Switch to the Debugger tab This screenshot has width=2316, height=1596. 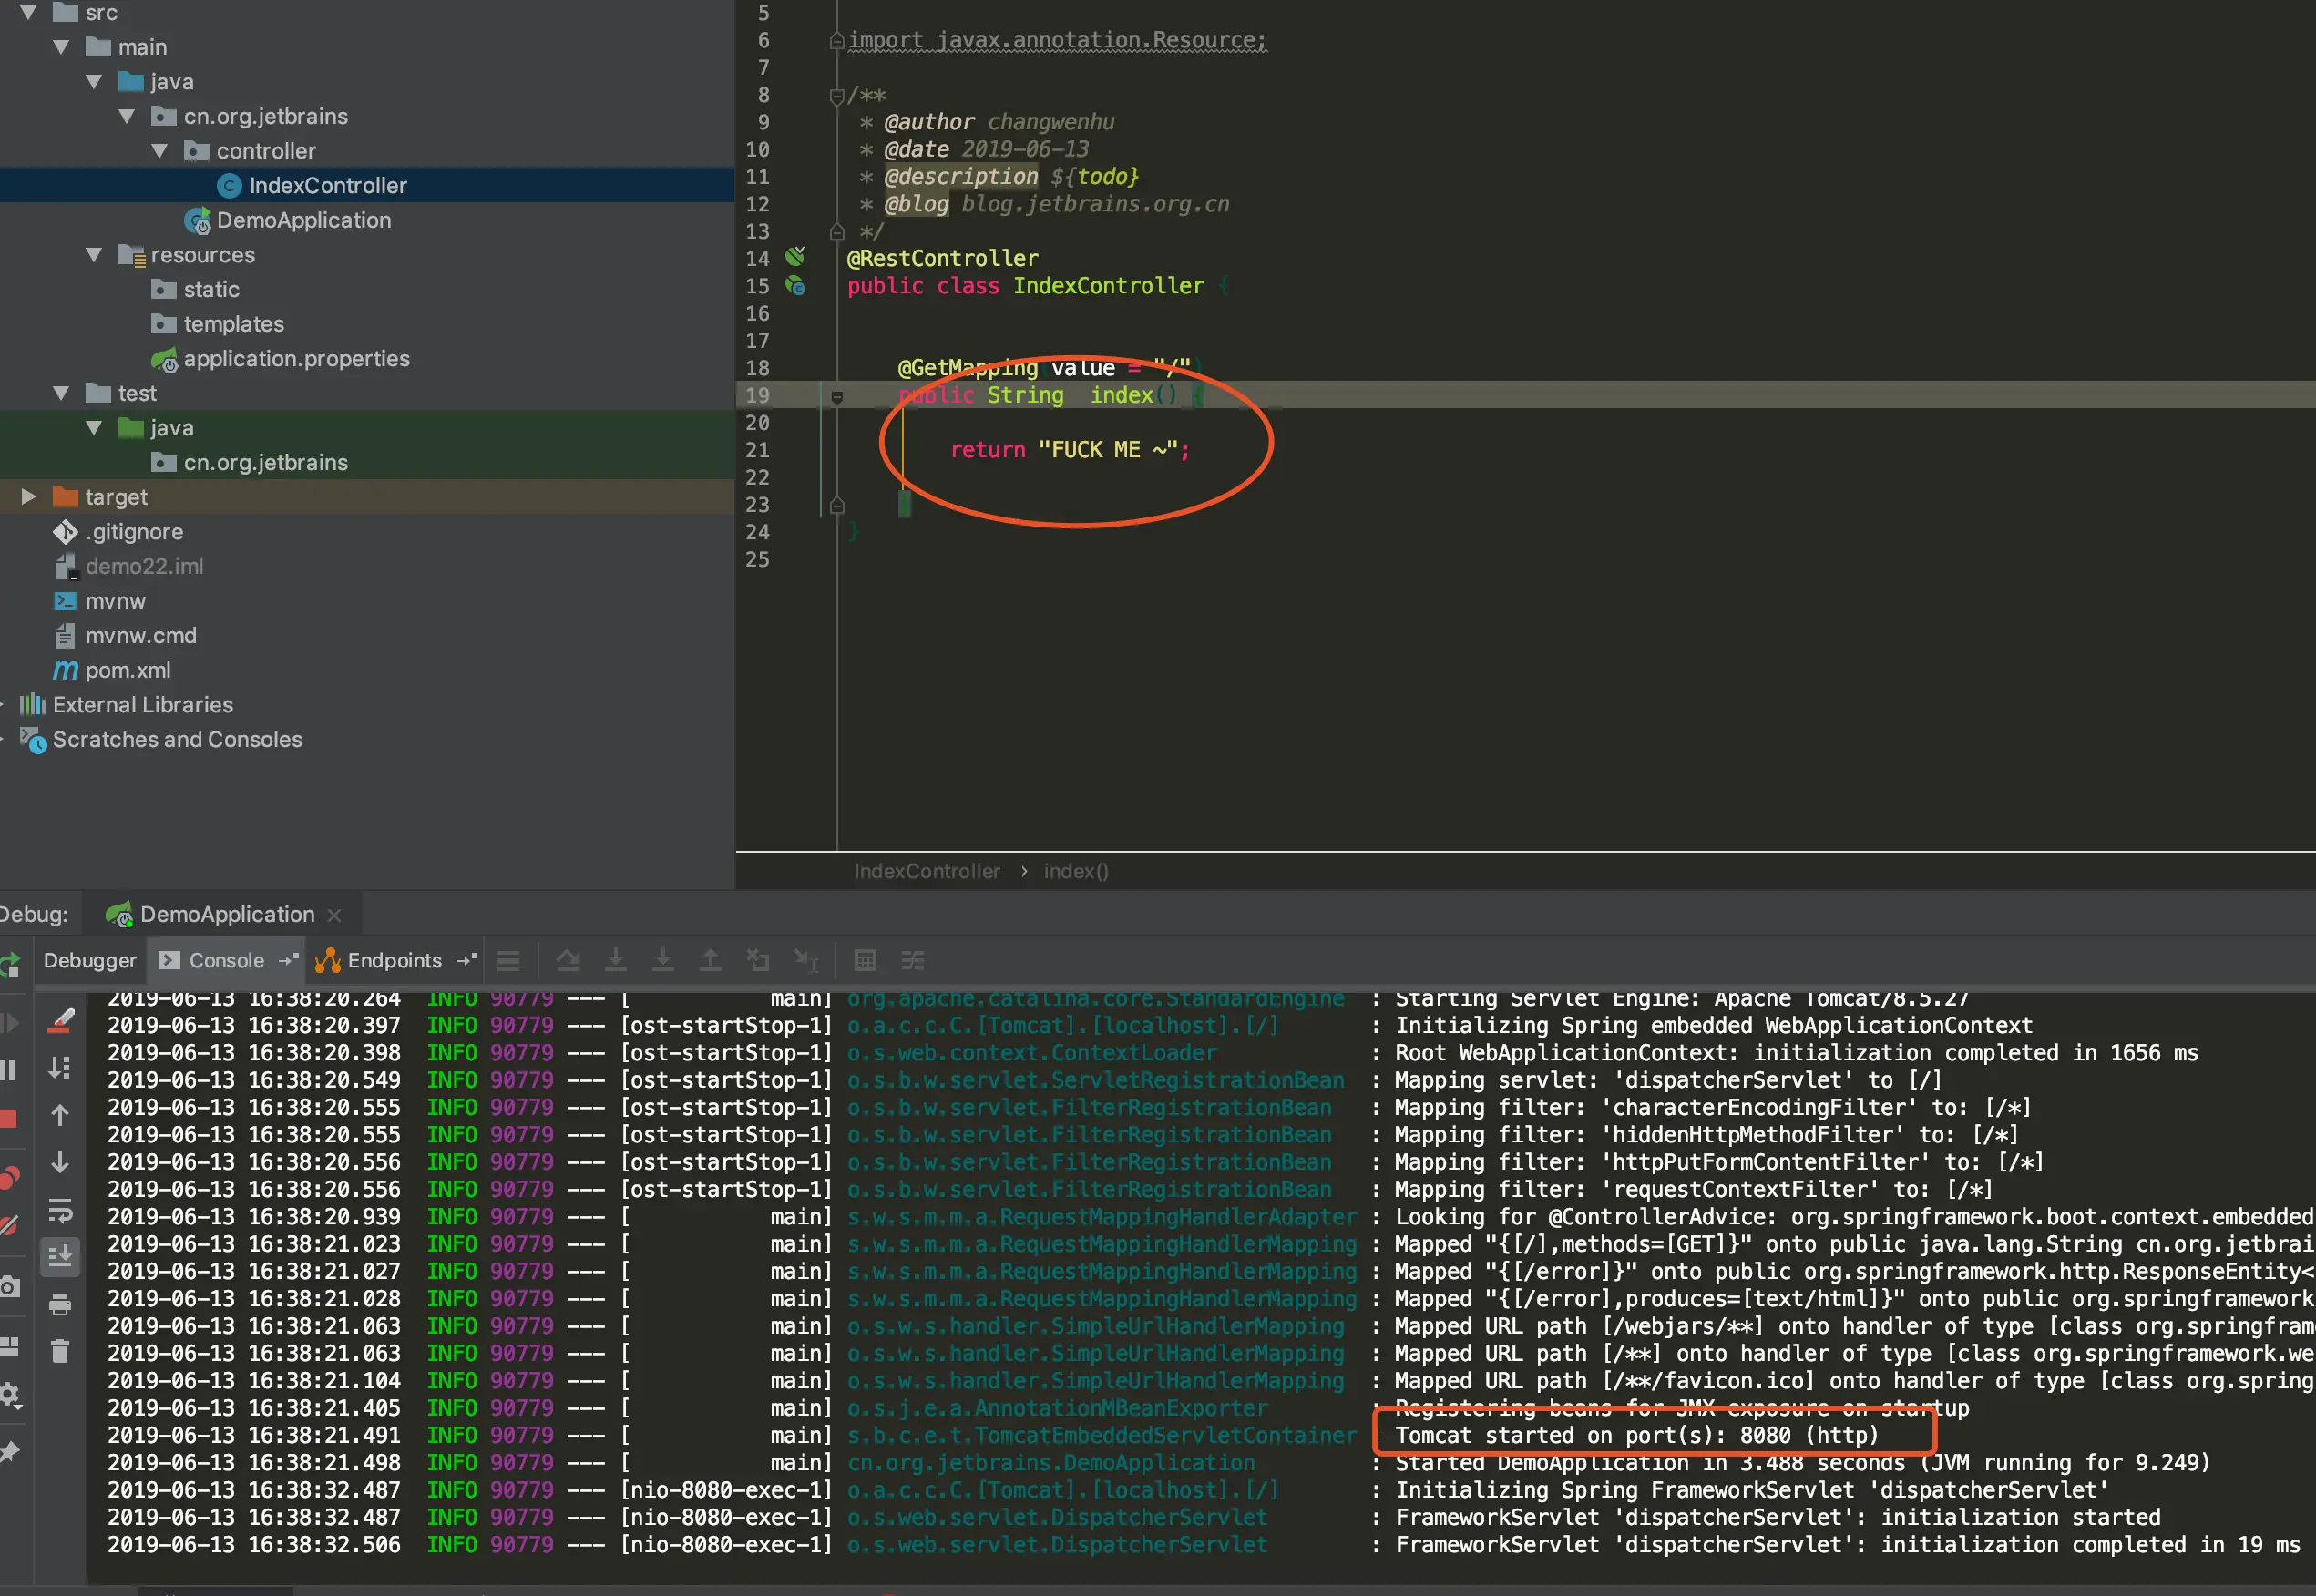[x=89, y=960]
